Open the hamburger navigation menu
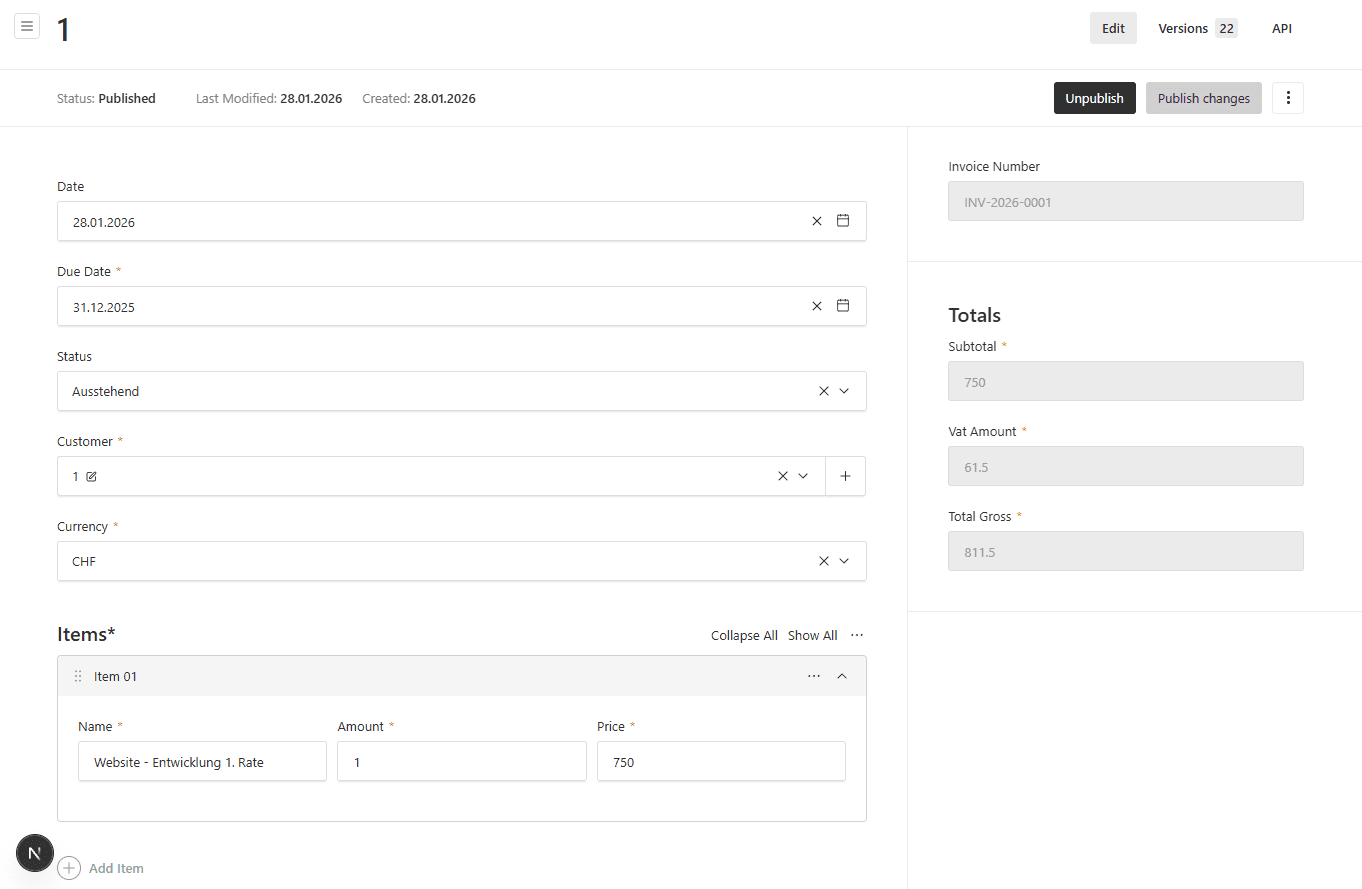1362x889 pixels. pyautogui.click(x=27, y=26)
